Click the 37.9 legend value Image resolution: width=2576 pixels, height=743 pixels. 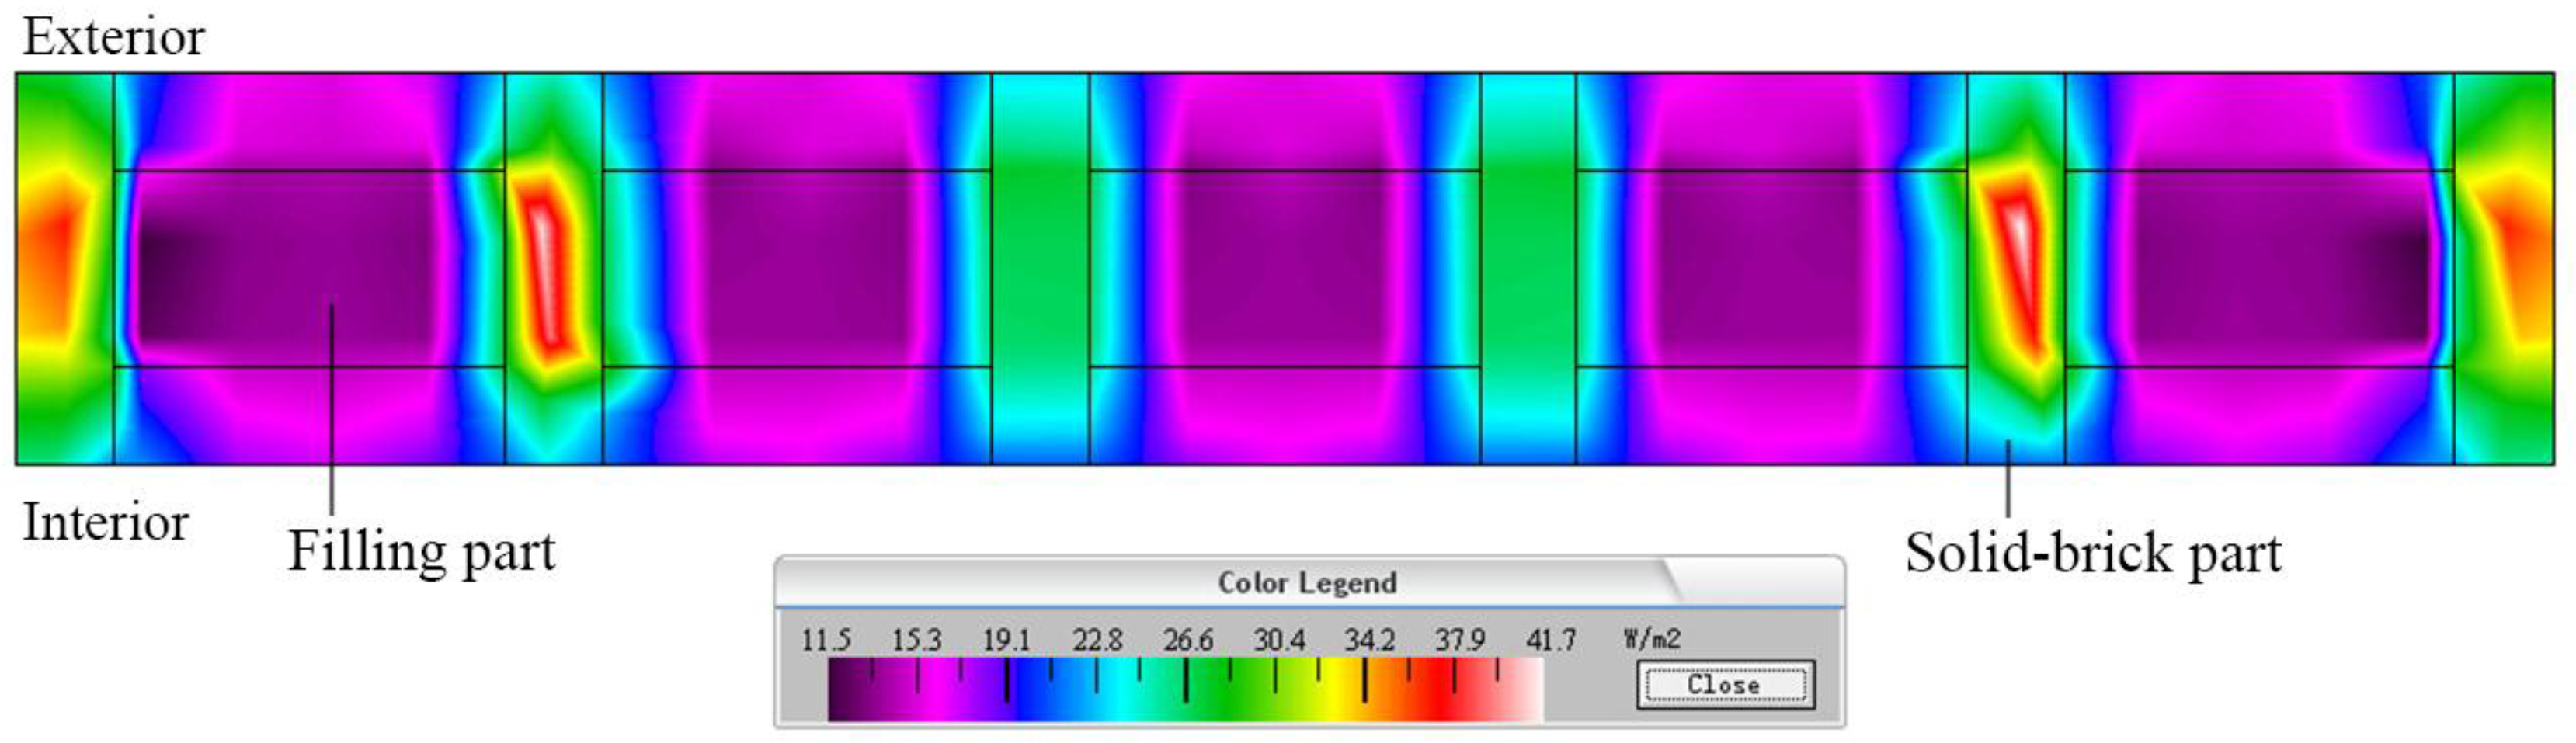pos(1460,639)
